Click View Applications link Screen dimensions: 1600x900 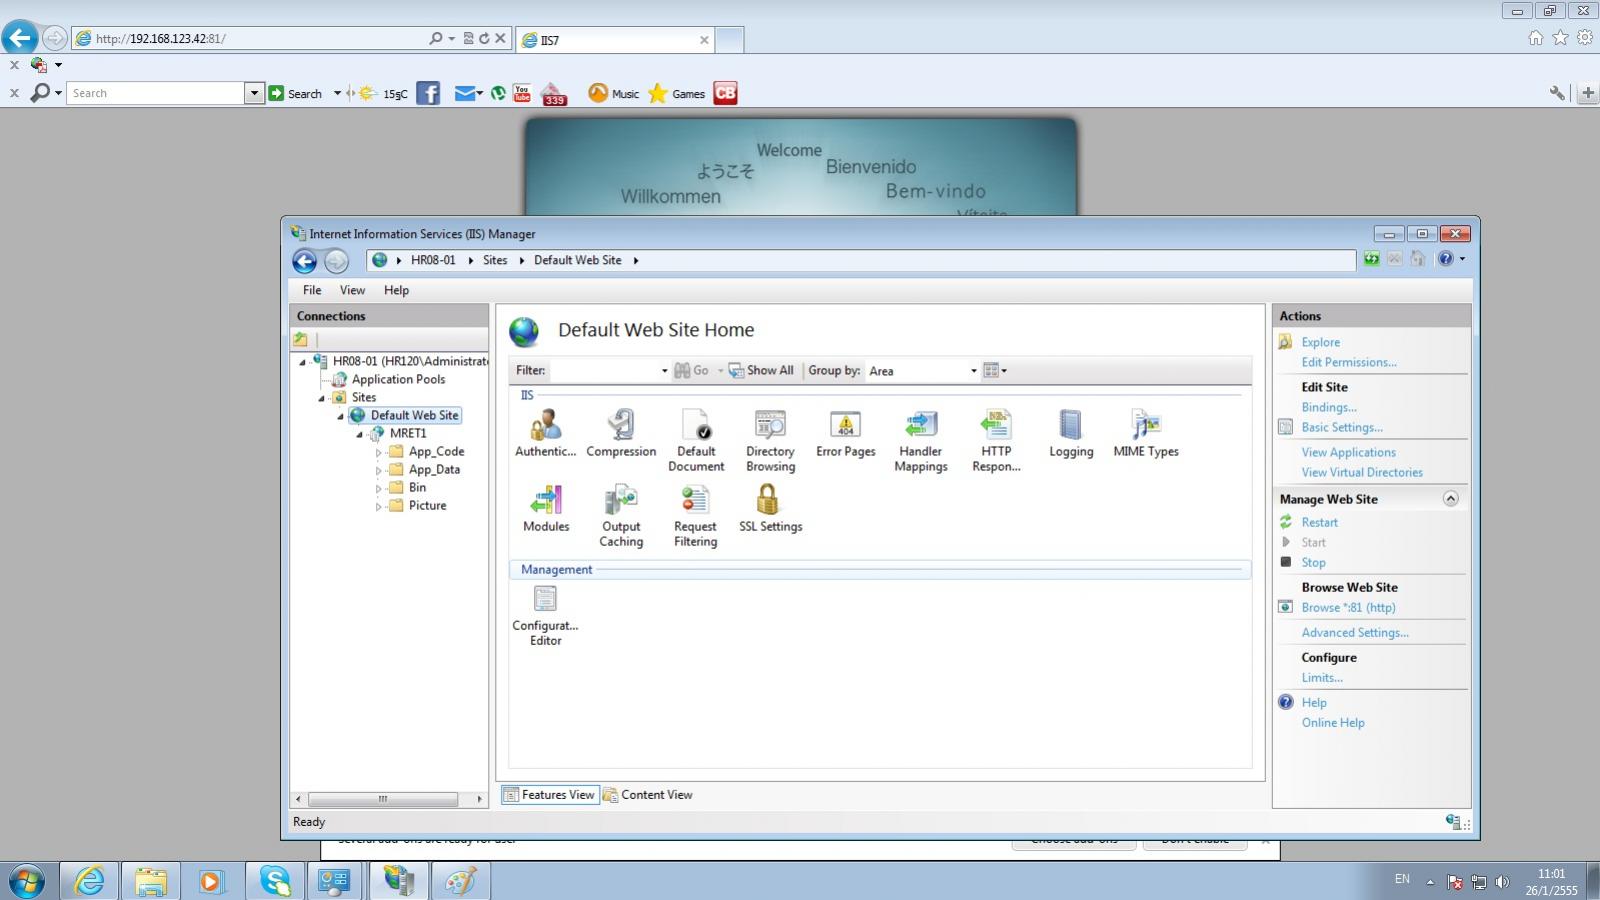point(1348,452)
